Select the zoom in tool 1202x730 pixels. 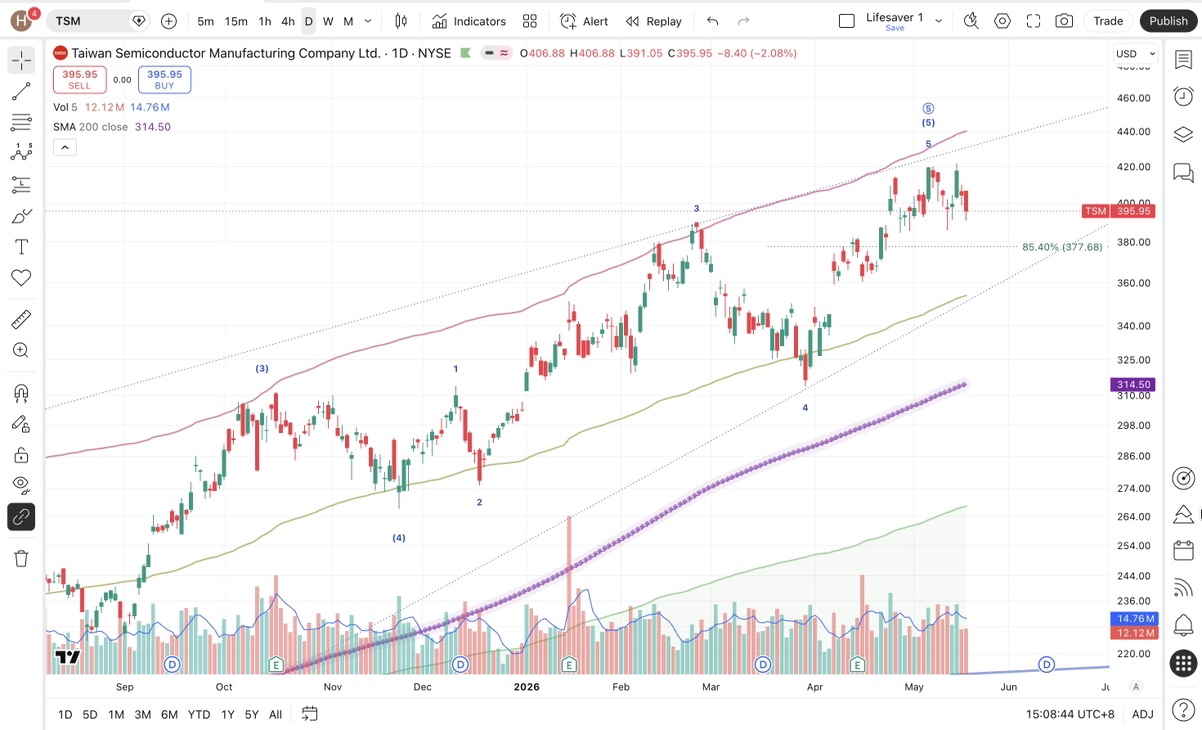coord(21,350)
